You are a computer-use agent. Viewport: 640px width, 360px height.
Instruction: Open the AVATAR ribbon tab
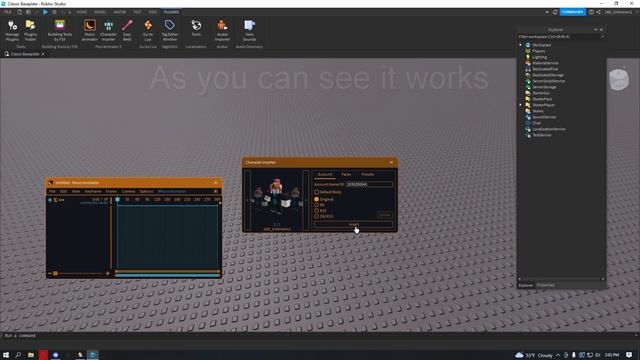click(120, 12)
